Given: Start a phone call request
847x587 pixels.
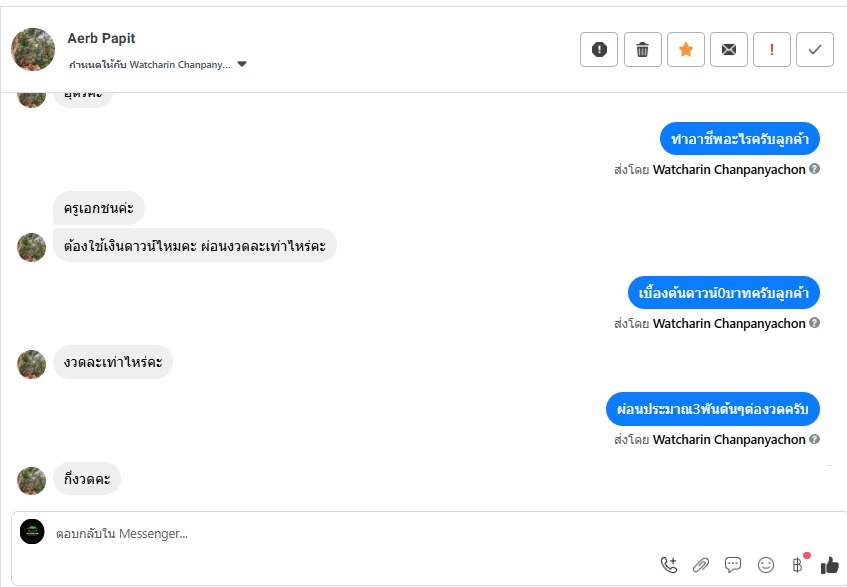Looking at the screenshot, I should pos(669,565).
